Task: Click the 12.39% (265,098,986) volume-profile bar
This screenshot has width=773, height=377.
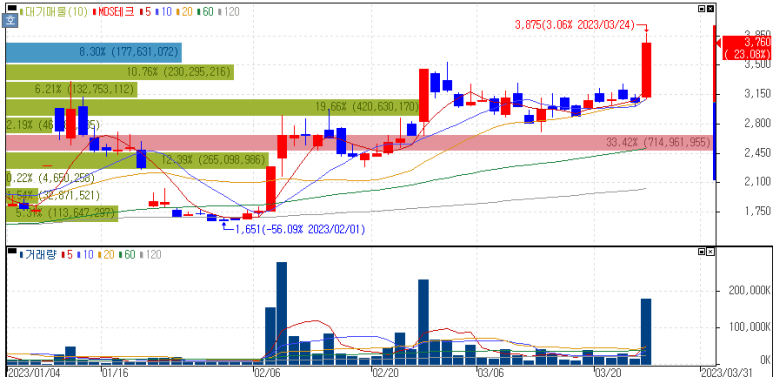Action: pos(137,160)
